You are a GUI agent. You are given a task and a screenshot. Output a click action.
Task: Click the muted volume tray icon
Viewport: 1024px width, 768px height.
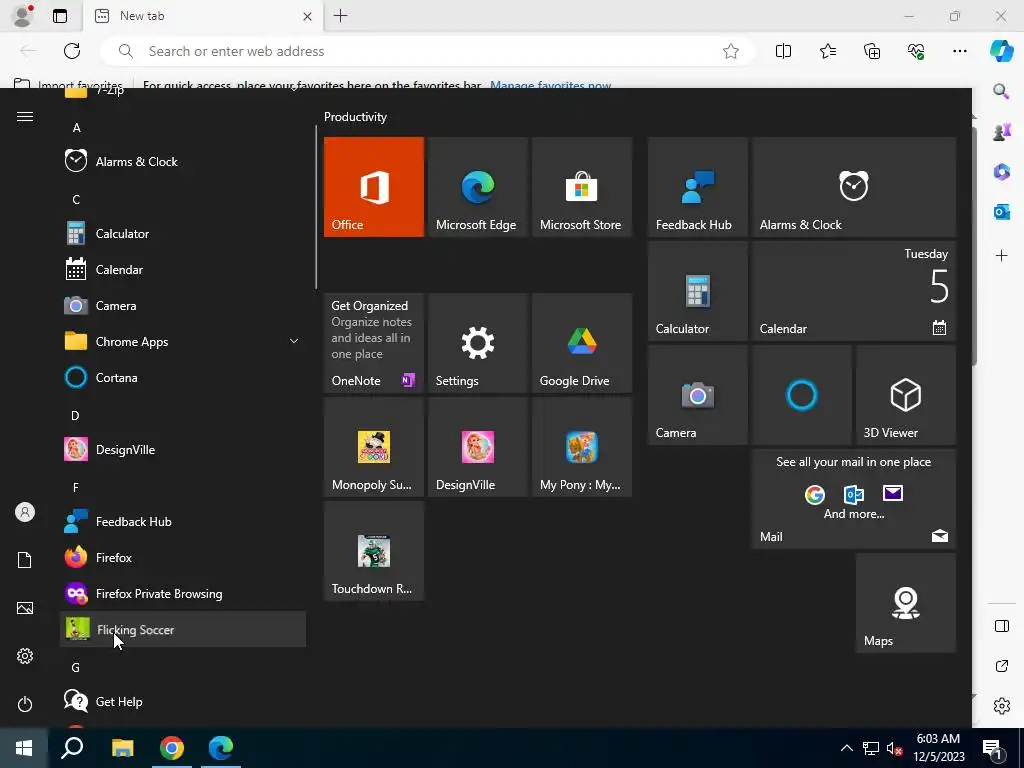[x=894, y=748]
